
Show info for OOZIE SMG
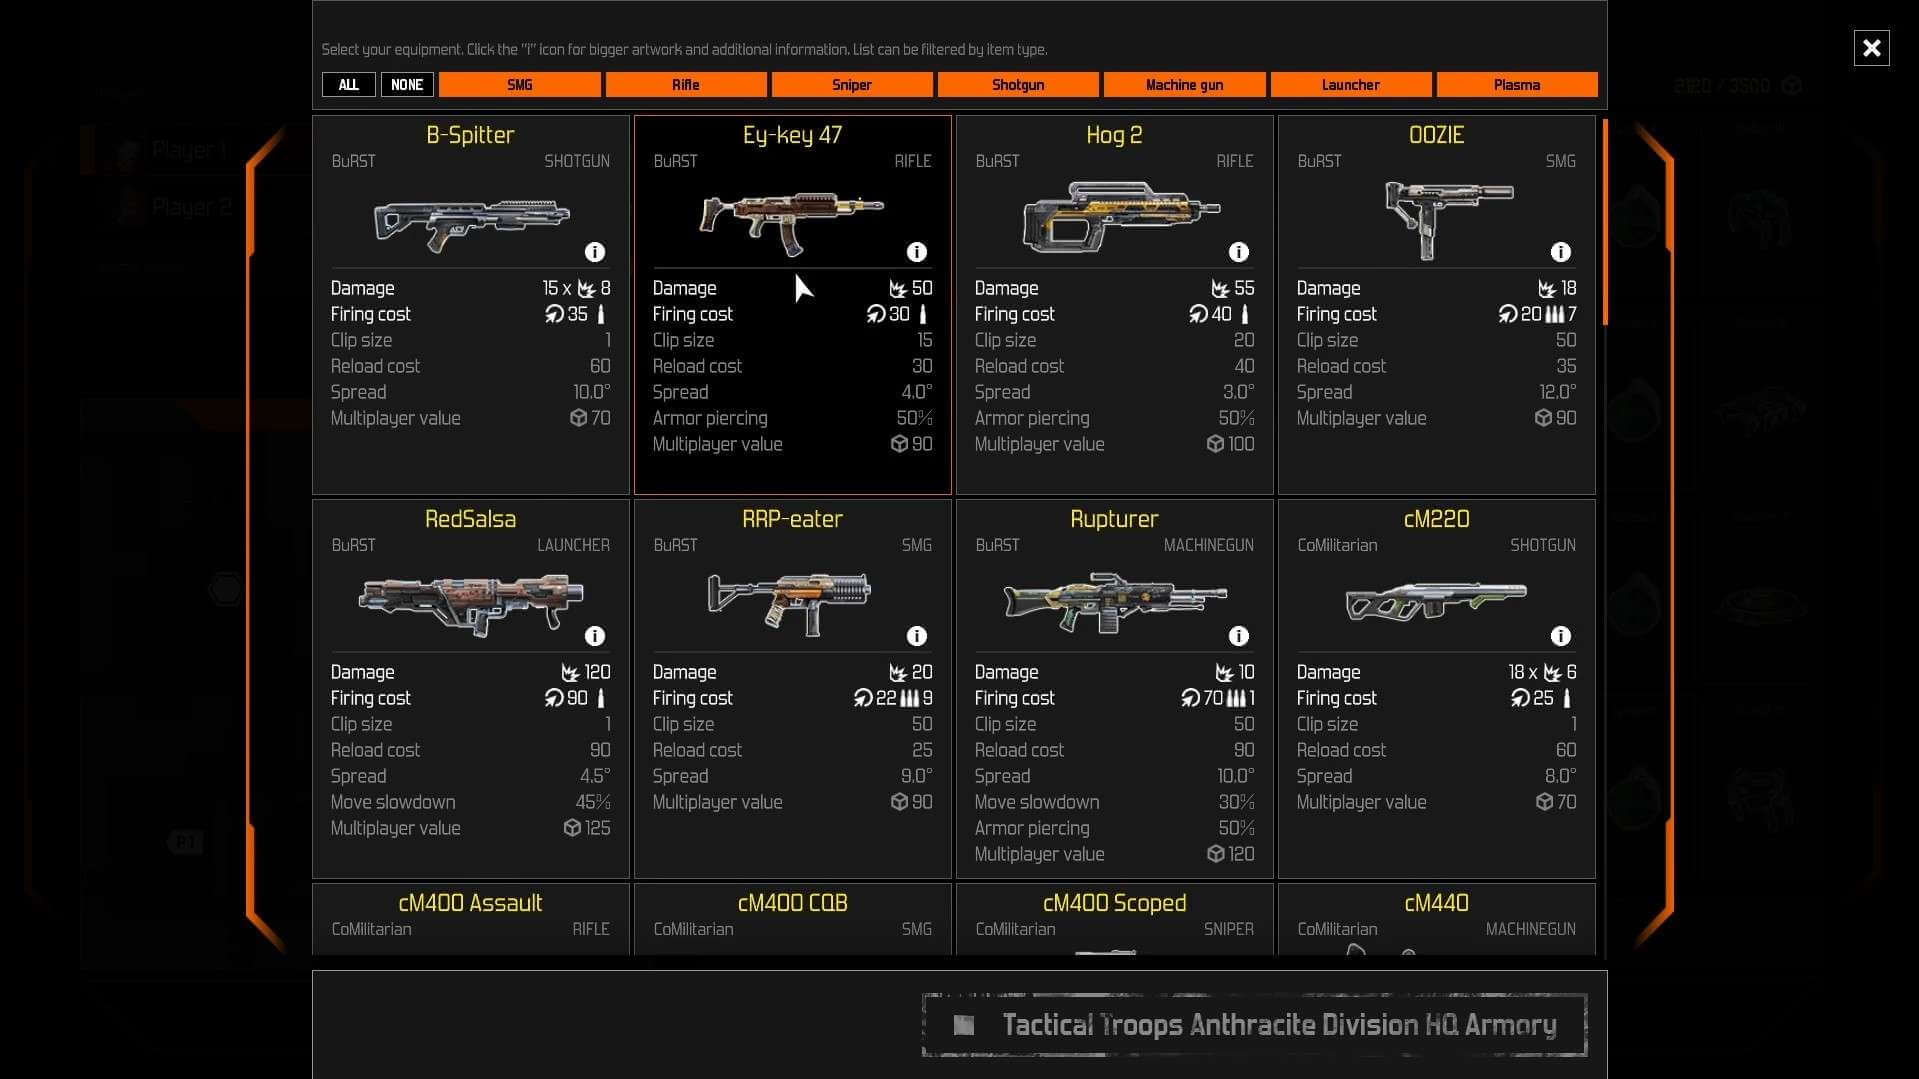point(1561,252)
